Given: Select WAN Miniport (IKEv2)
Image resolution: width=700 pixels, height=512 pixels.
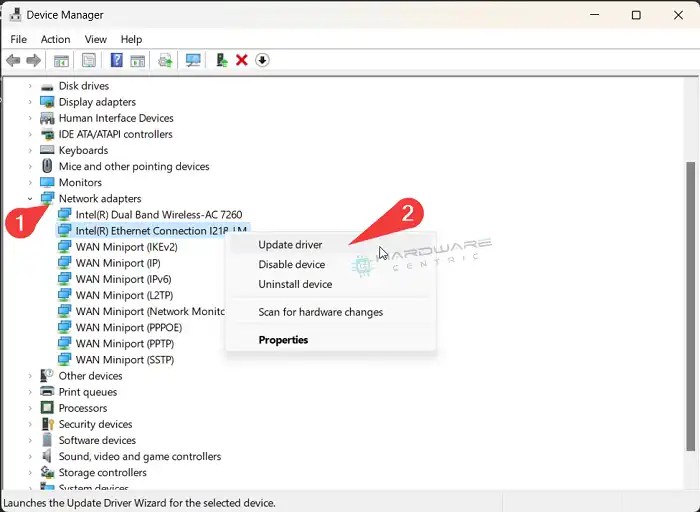Looking at the screenshot, I should 127,247.
